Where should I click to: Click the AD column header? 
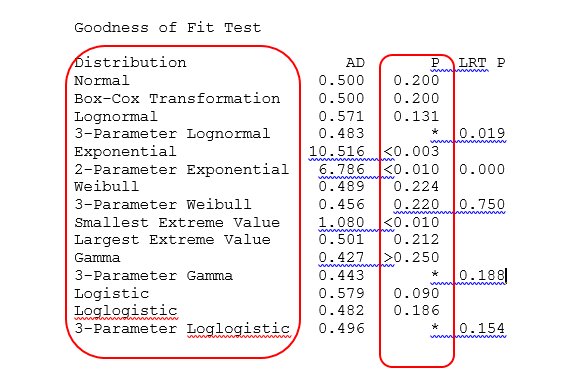(x=355, y=62)
